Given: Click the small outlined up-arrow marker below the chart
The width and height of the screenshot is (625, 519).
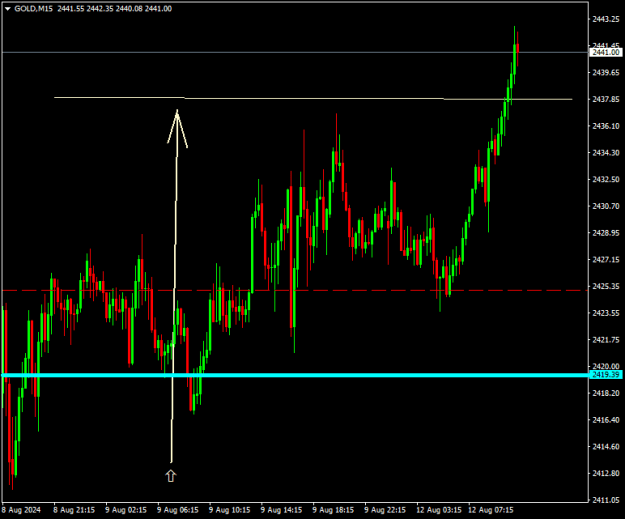Looking at the screenshot, I should point(171,476).
